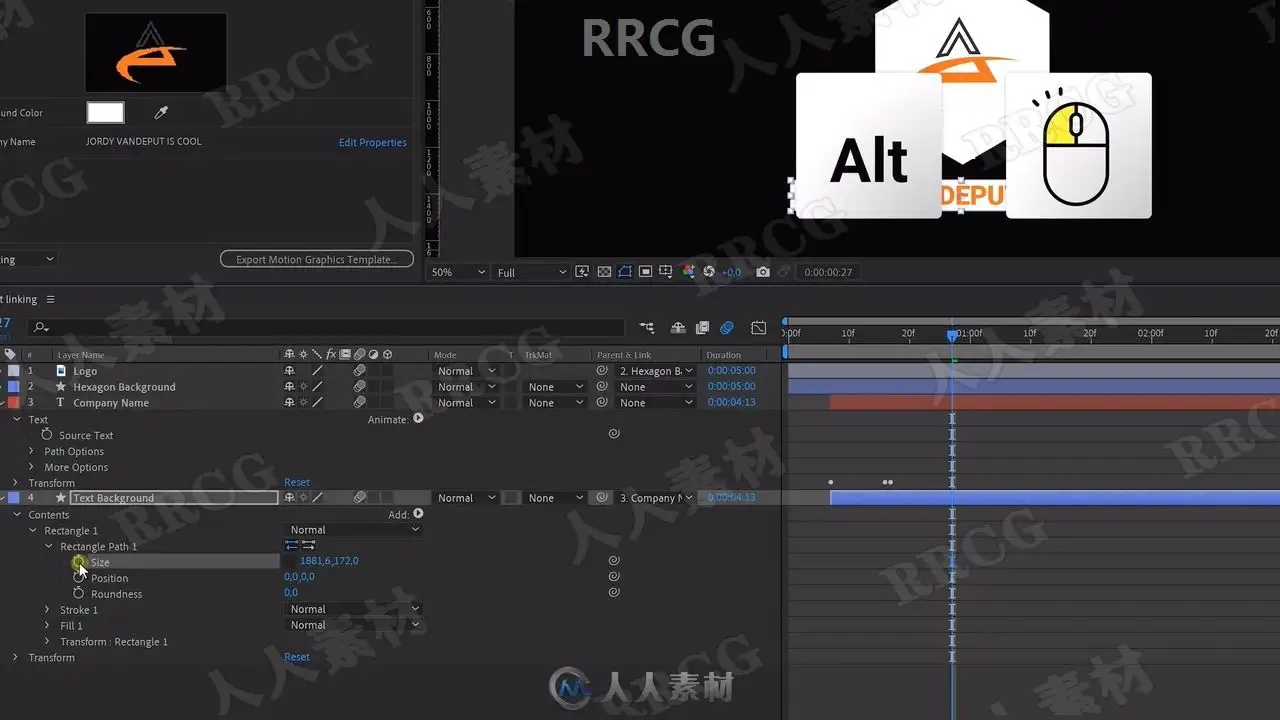Click Export Motion Graphics Template button

pyautogui.click(x=317, y=259)
